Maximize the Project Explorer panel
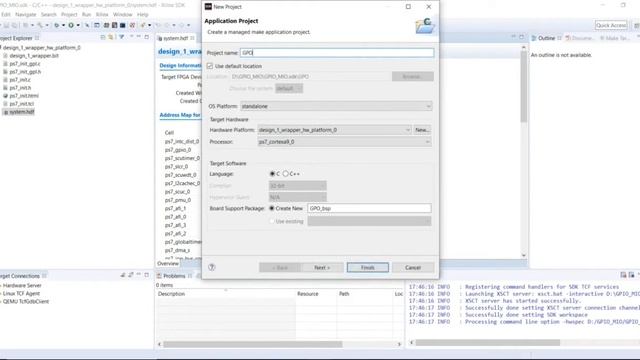Image resolution: width=640 pixels, height=360 pixels. [x=147, y=37]
